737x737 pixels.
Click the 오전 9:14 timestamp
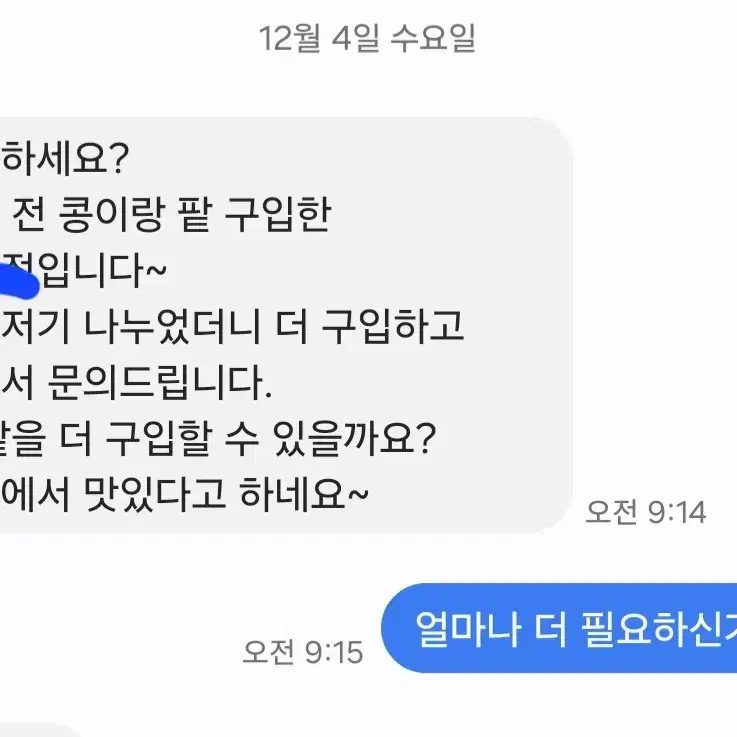pyautogui.click(x=645, y=512)
